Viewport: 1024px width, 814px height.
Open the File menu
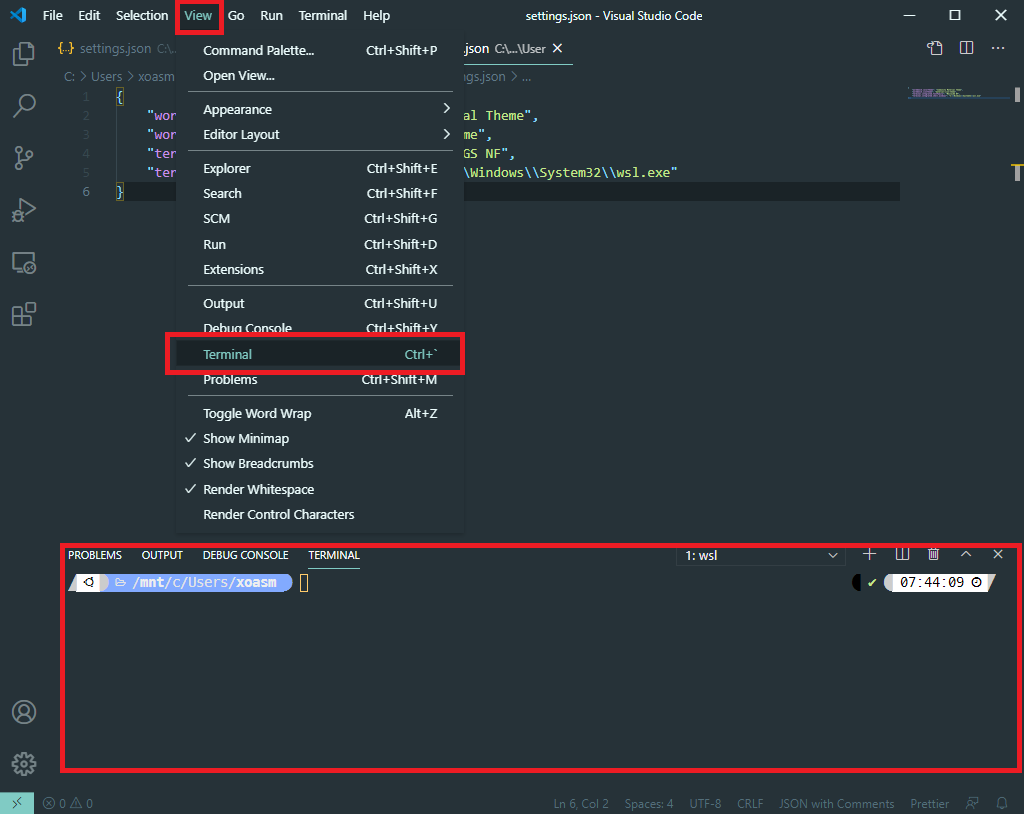pos(52,15)
